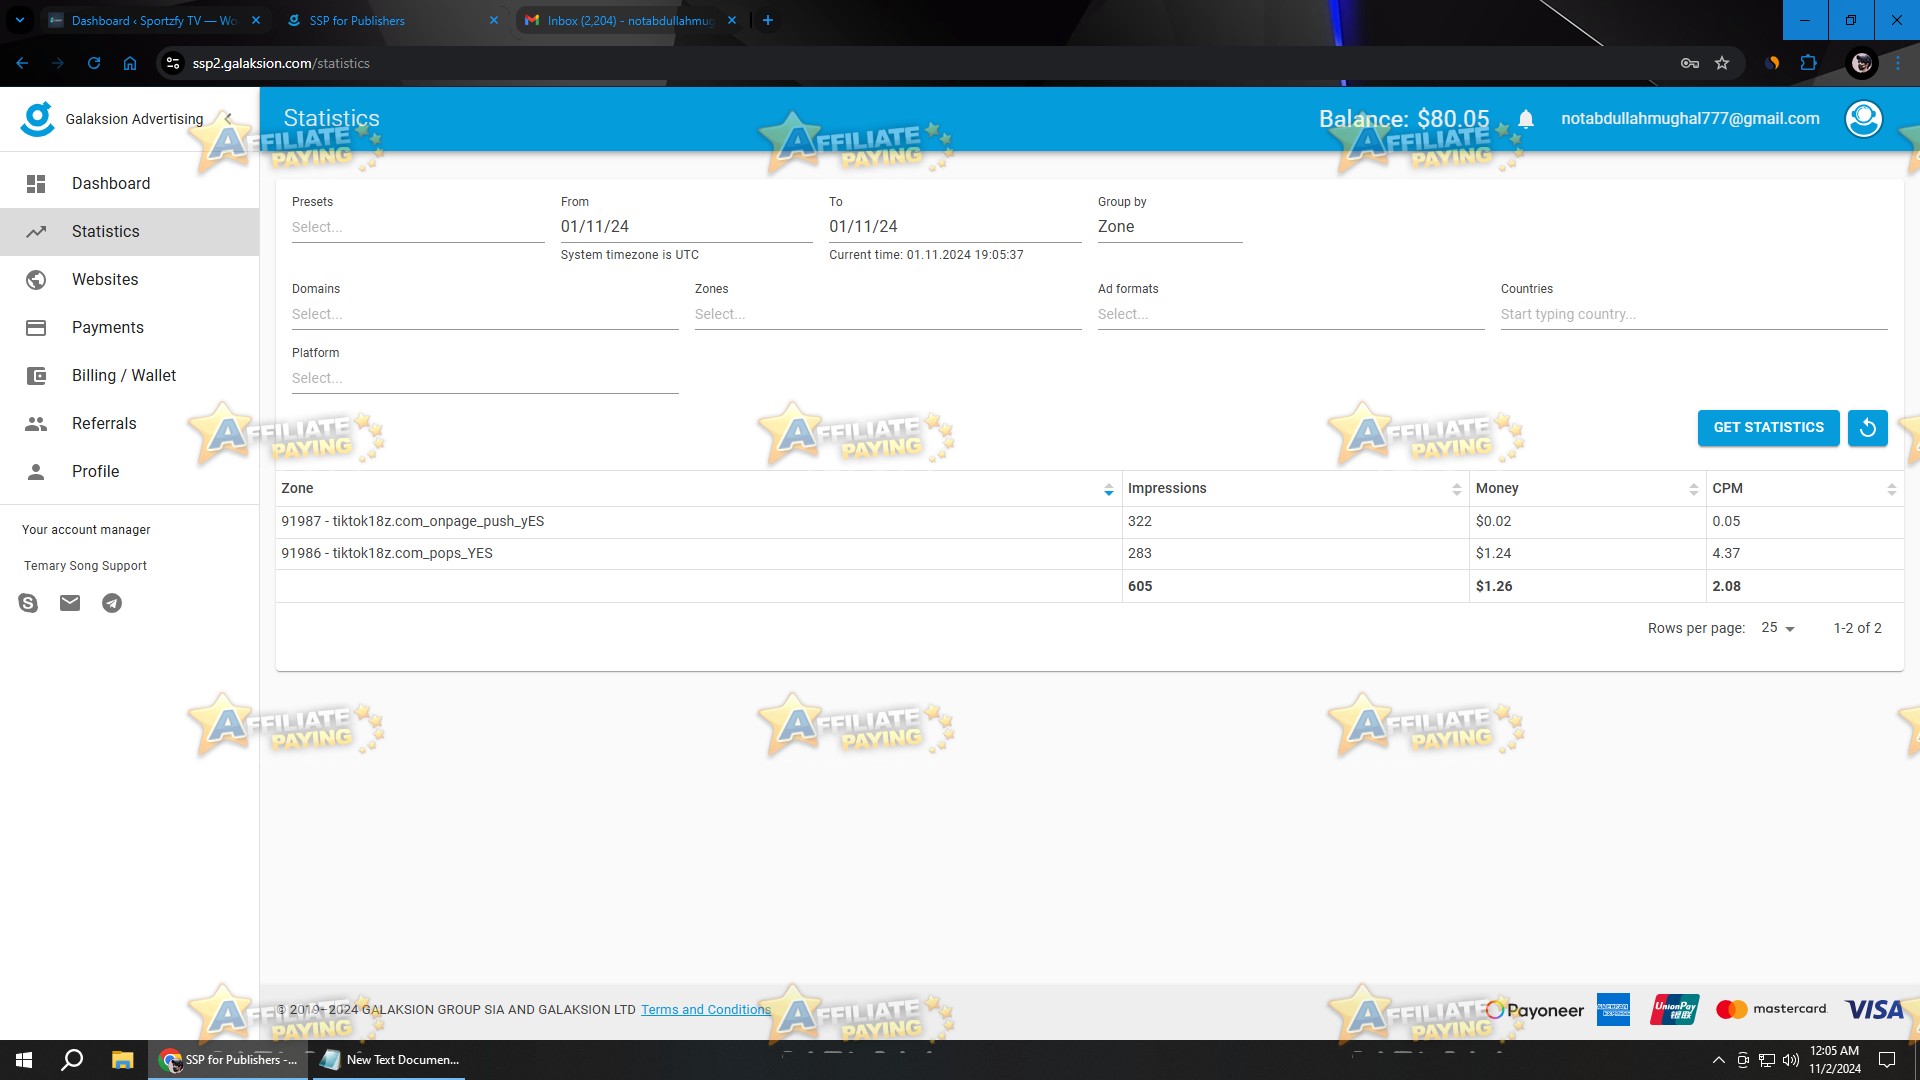Open Profile in the sidebar

pos(130,472)
